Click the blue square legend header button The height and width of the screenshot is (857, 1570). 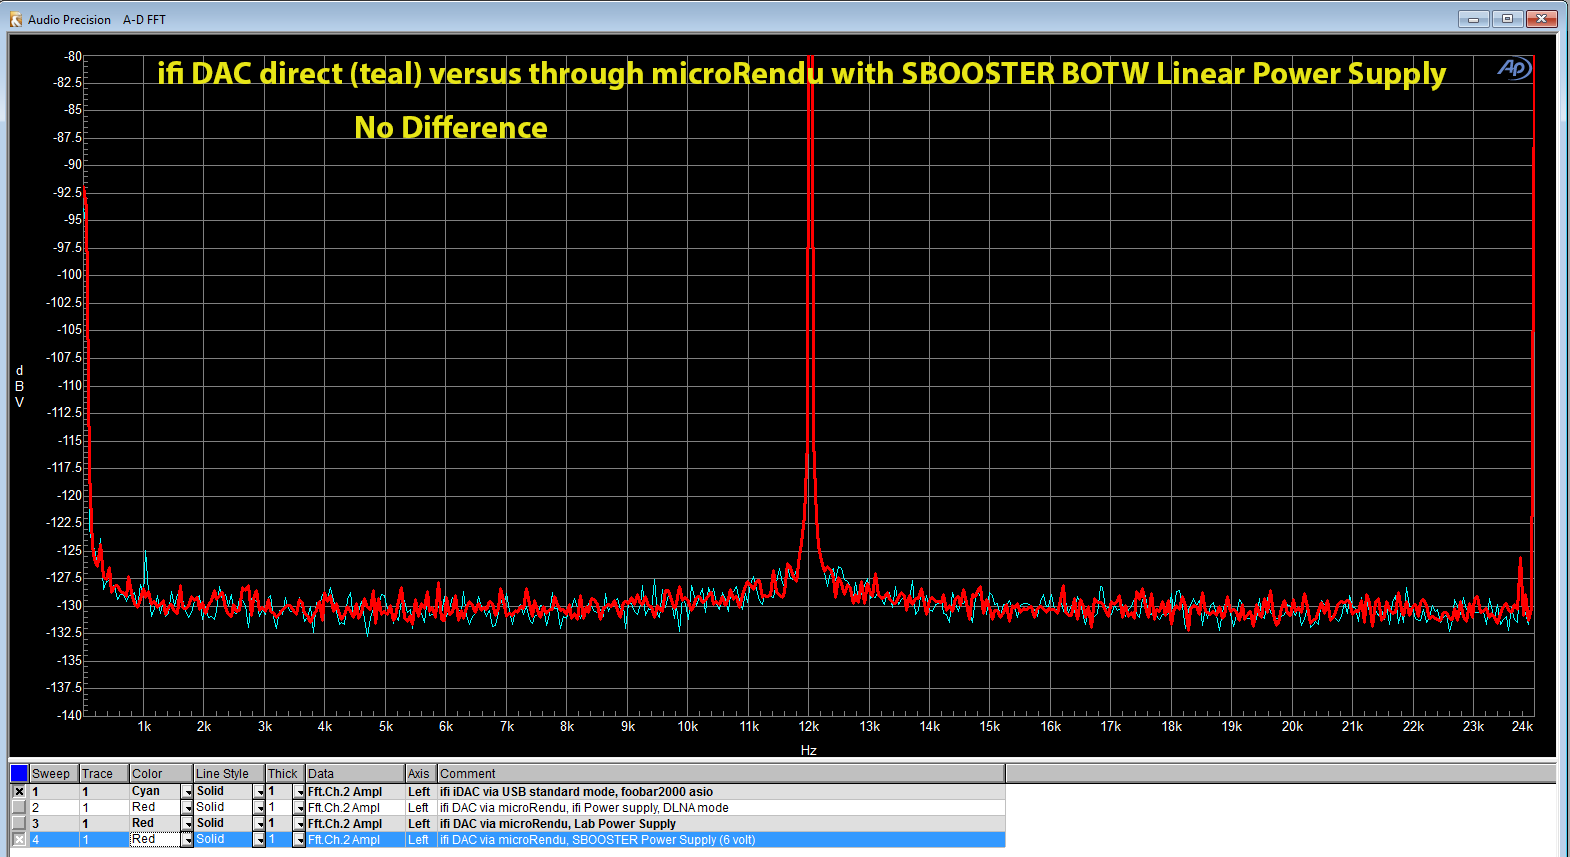19,773
